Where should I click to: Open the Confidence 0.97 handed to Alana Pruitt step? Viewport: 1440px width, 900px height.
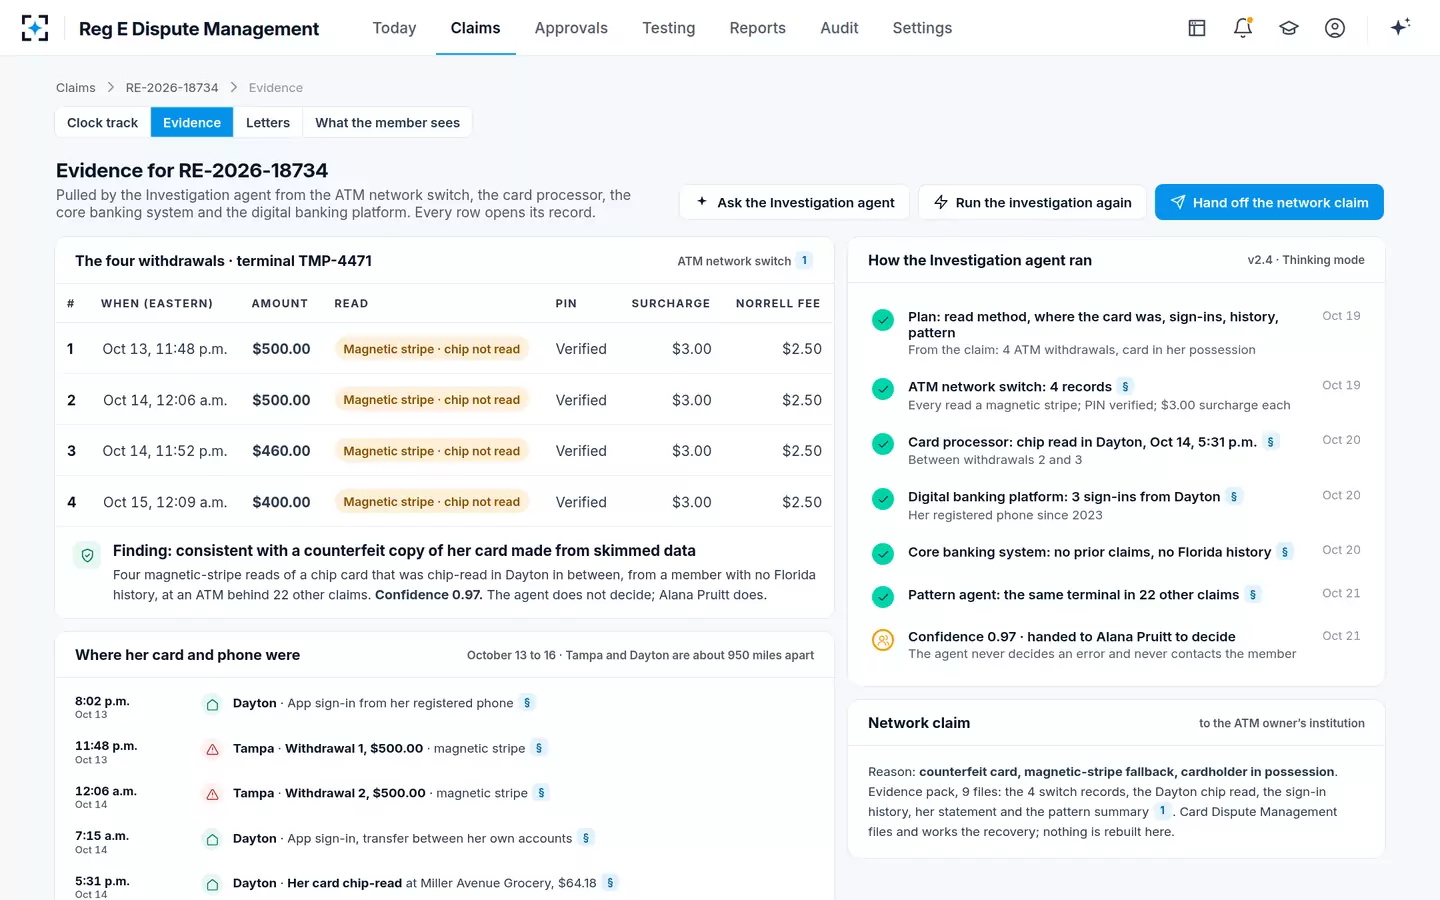1116,645
